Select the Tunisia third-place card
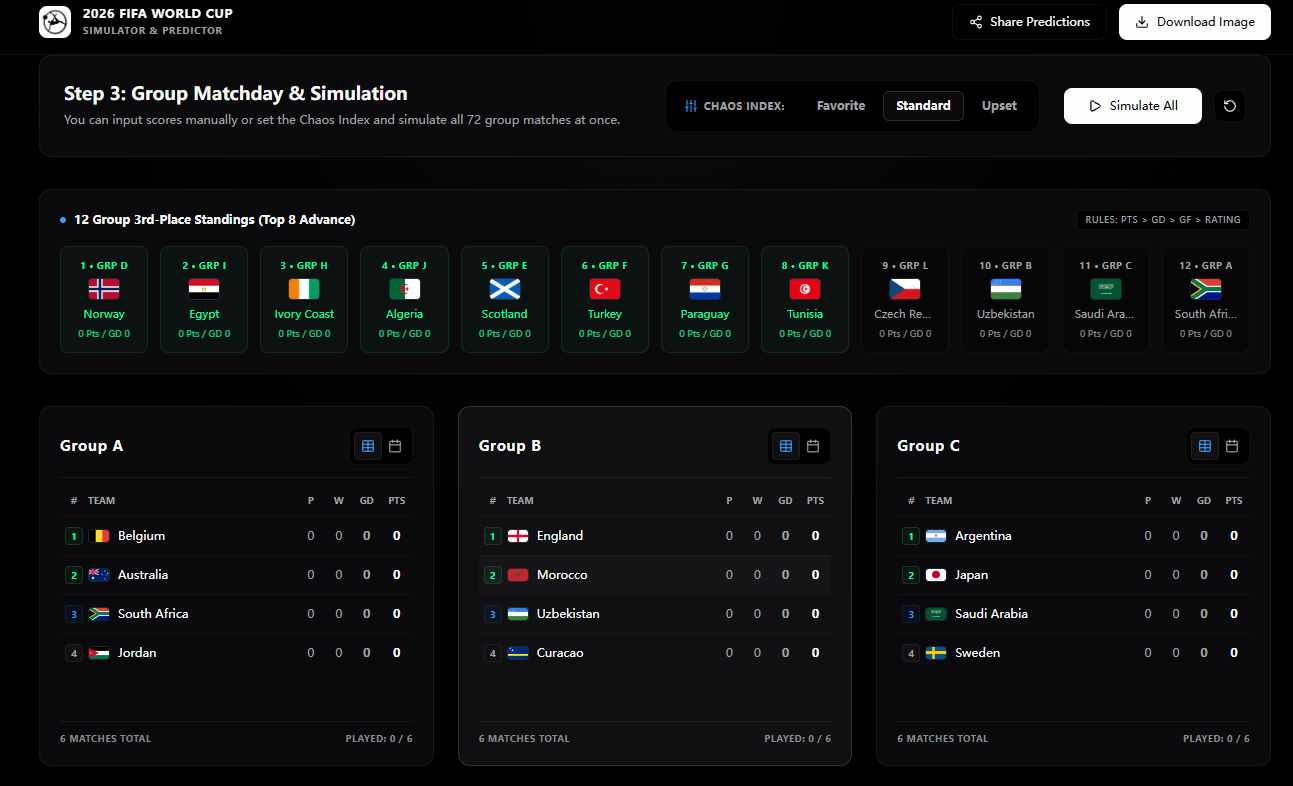1293x786 pixels. click(x=805, y=300)
